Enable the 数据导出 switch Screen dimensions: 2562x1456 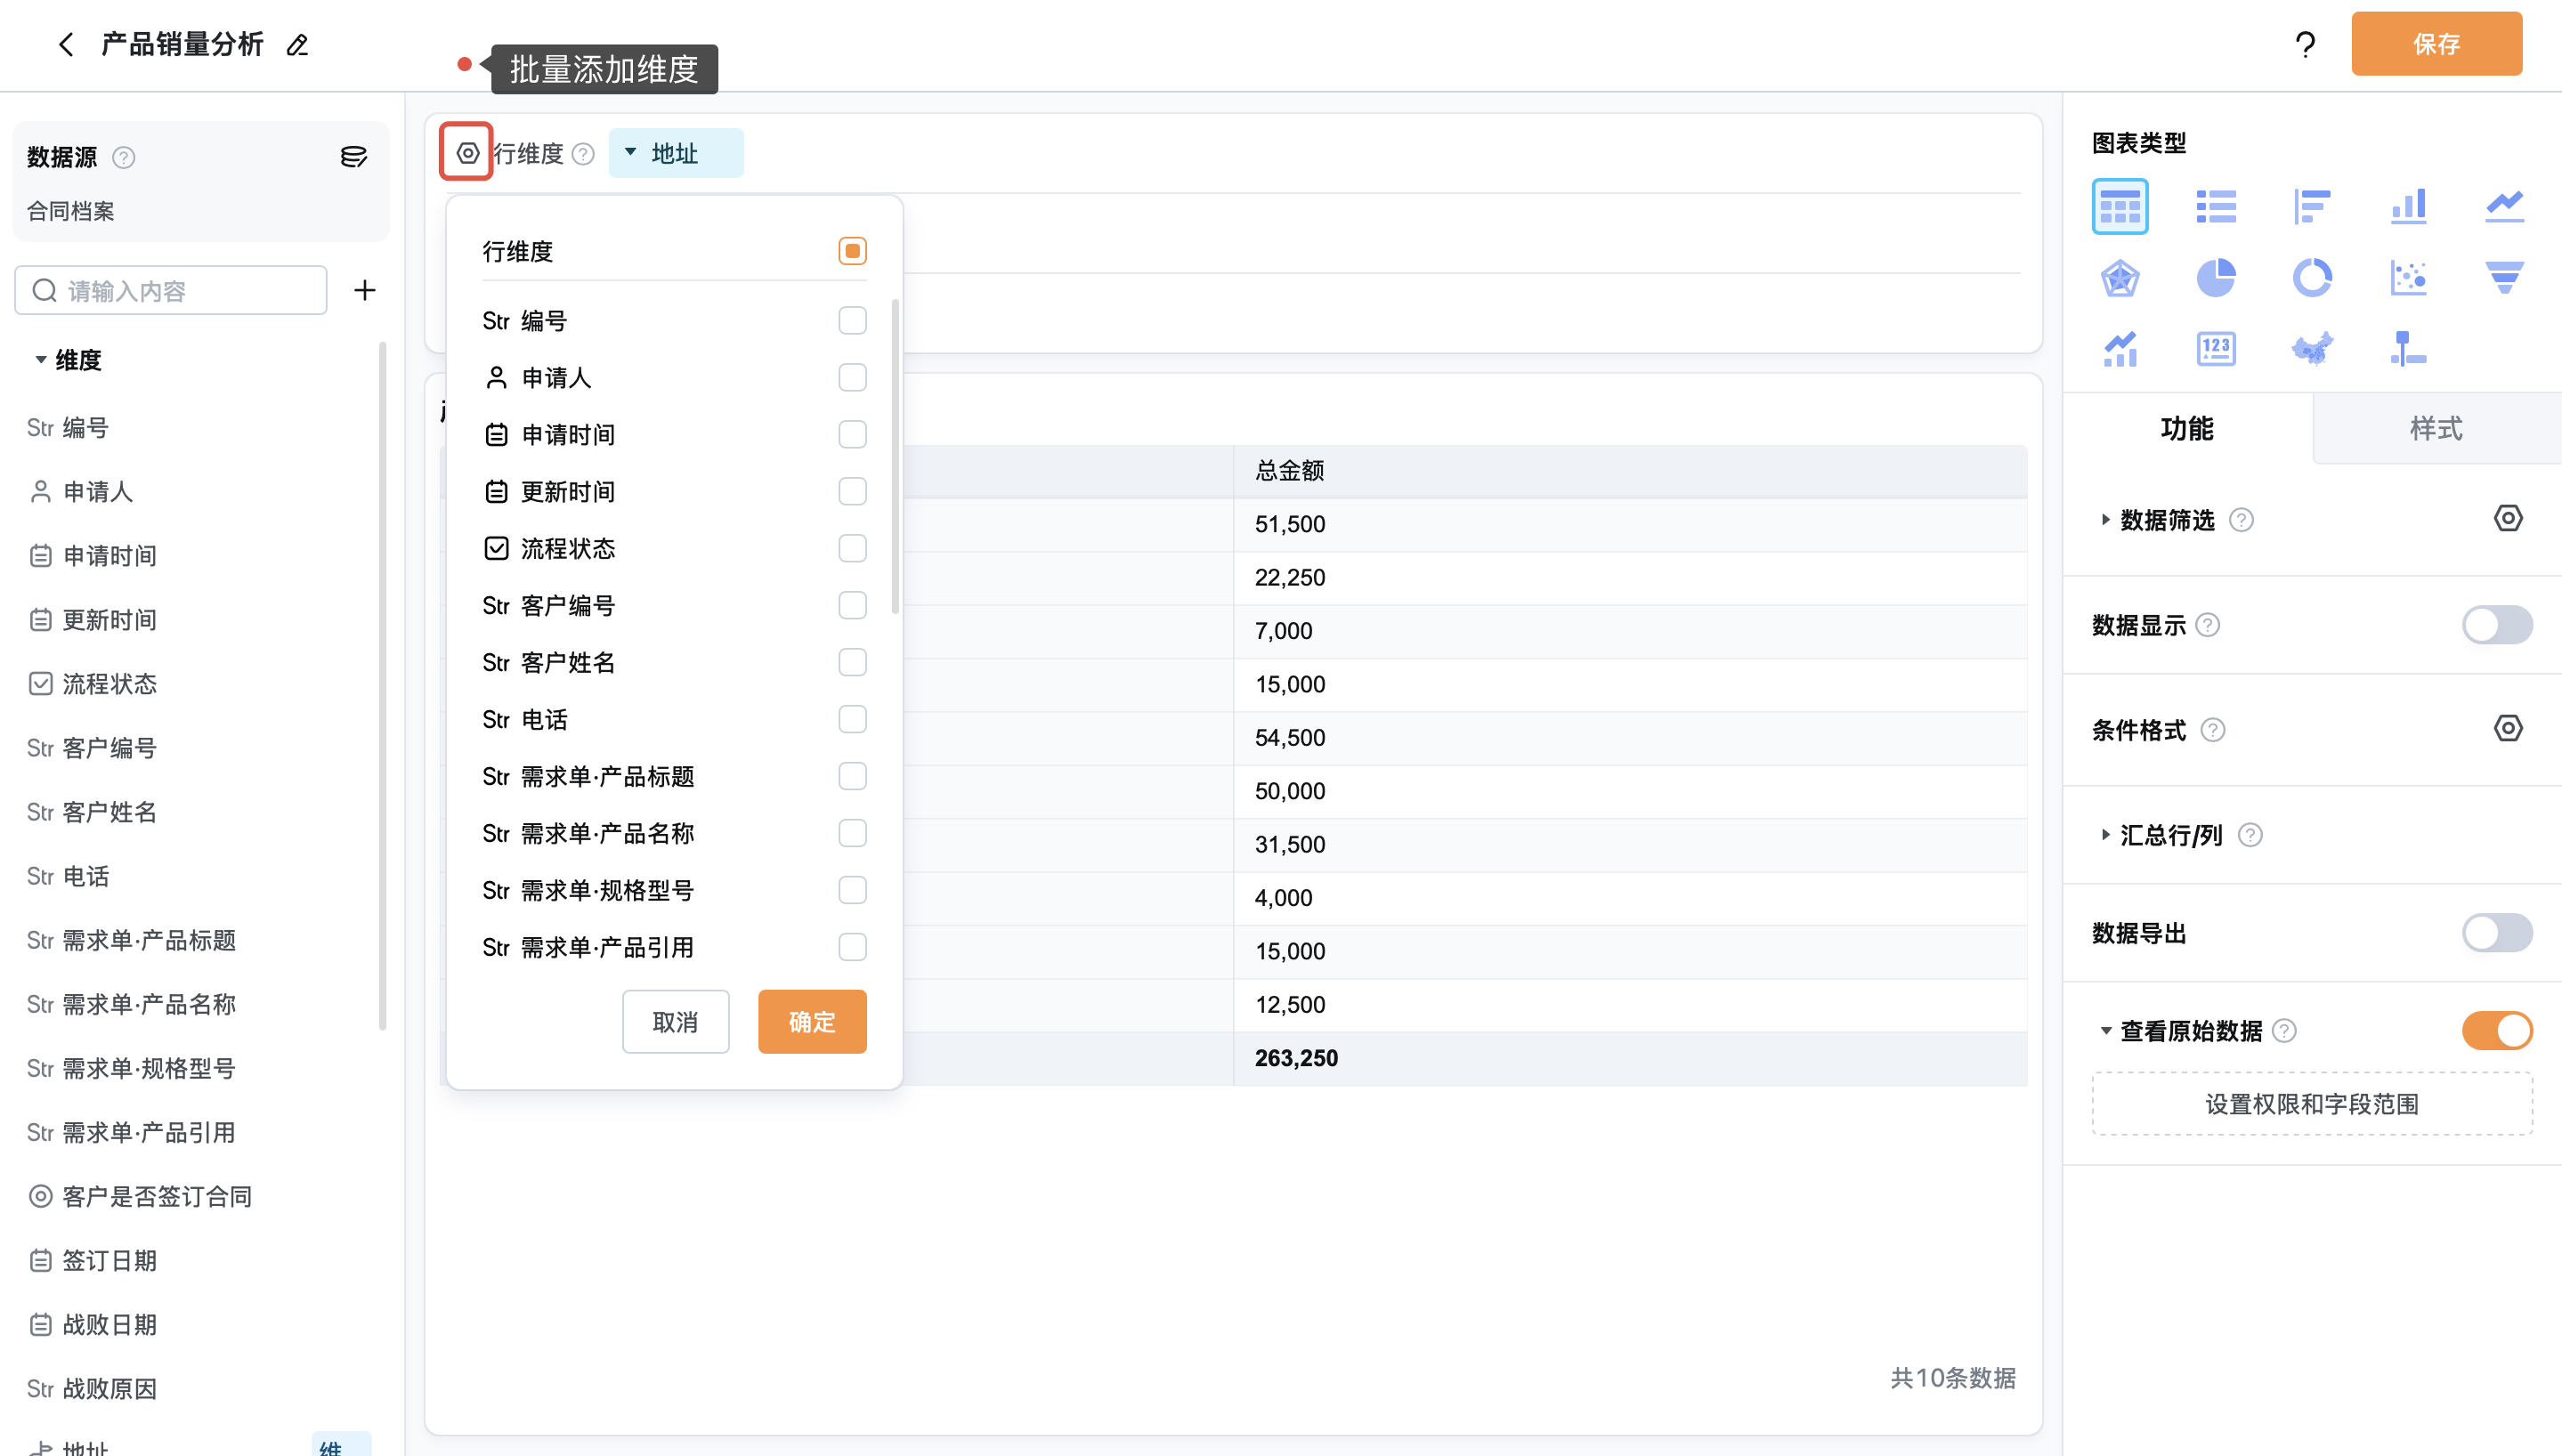[x=2496, y=933]
